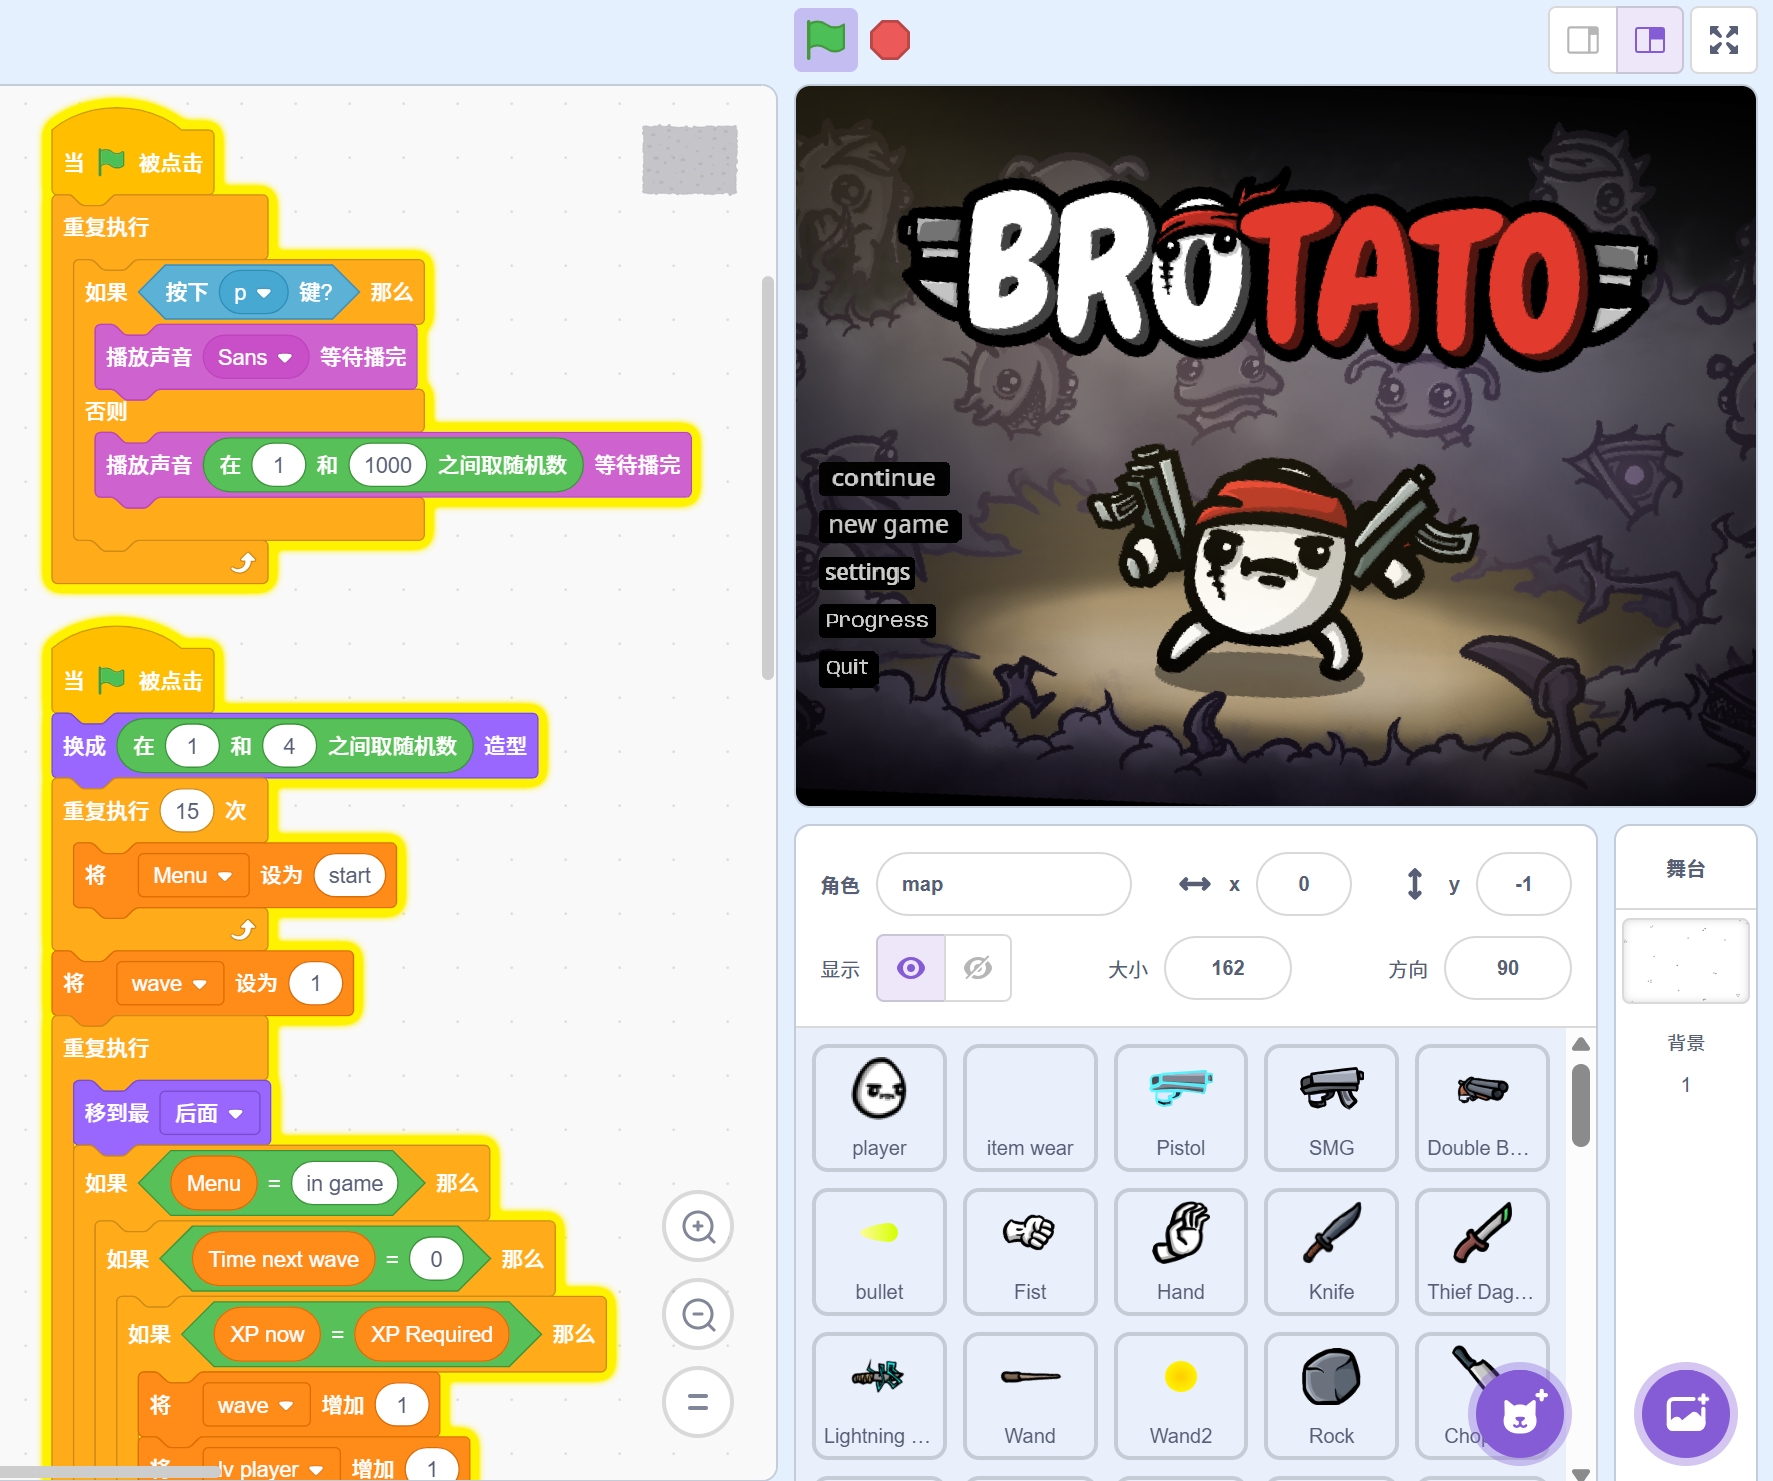The width and height of the screenshot is (1773, 1481).
Task: Show the sprite with the eye toggle
Action: [910, 968]
